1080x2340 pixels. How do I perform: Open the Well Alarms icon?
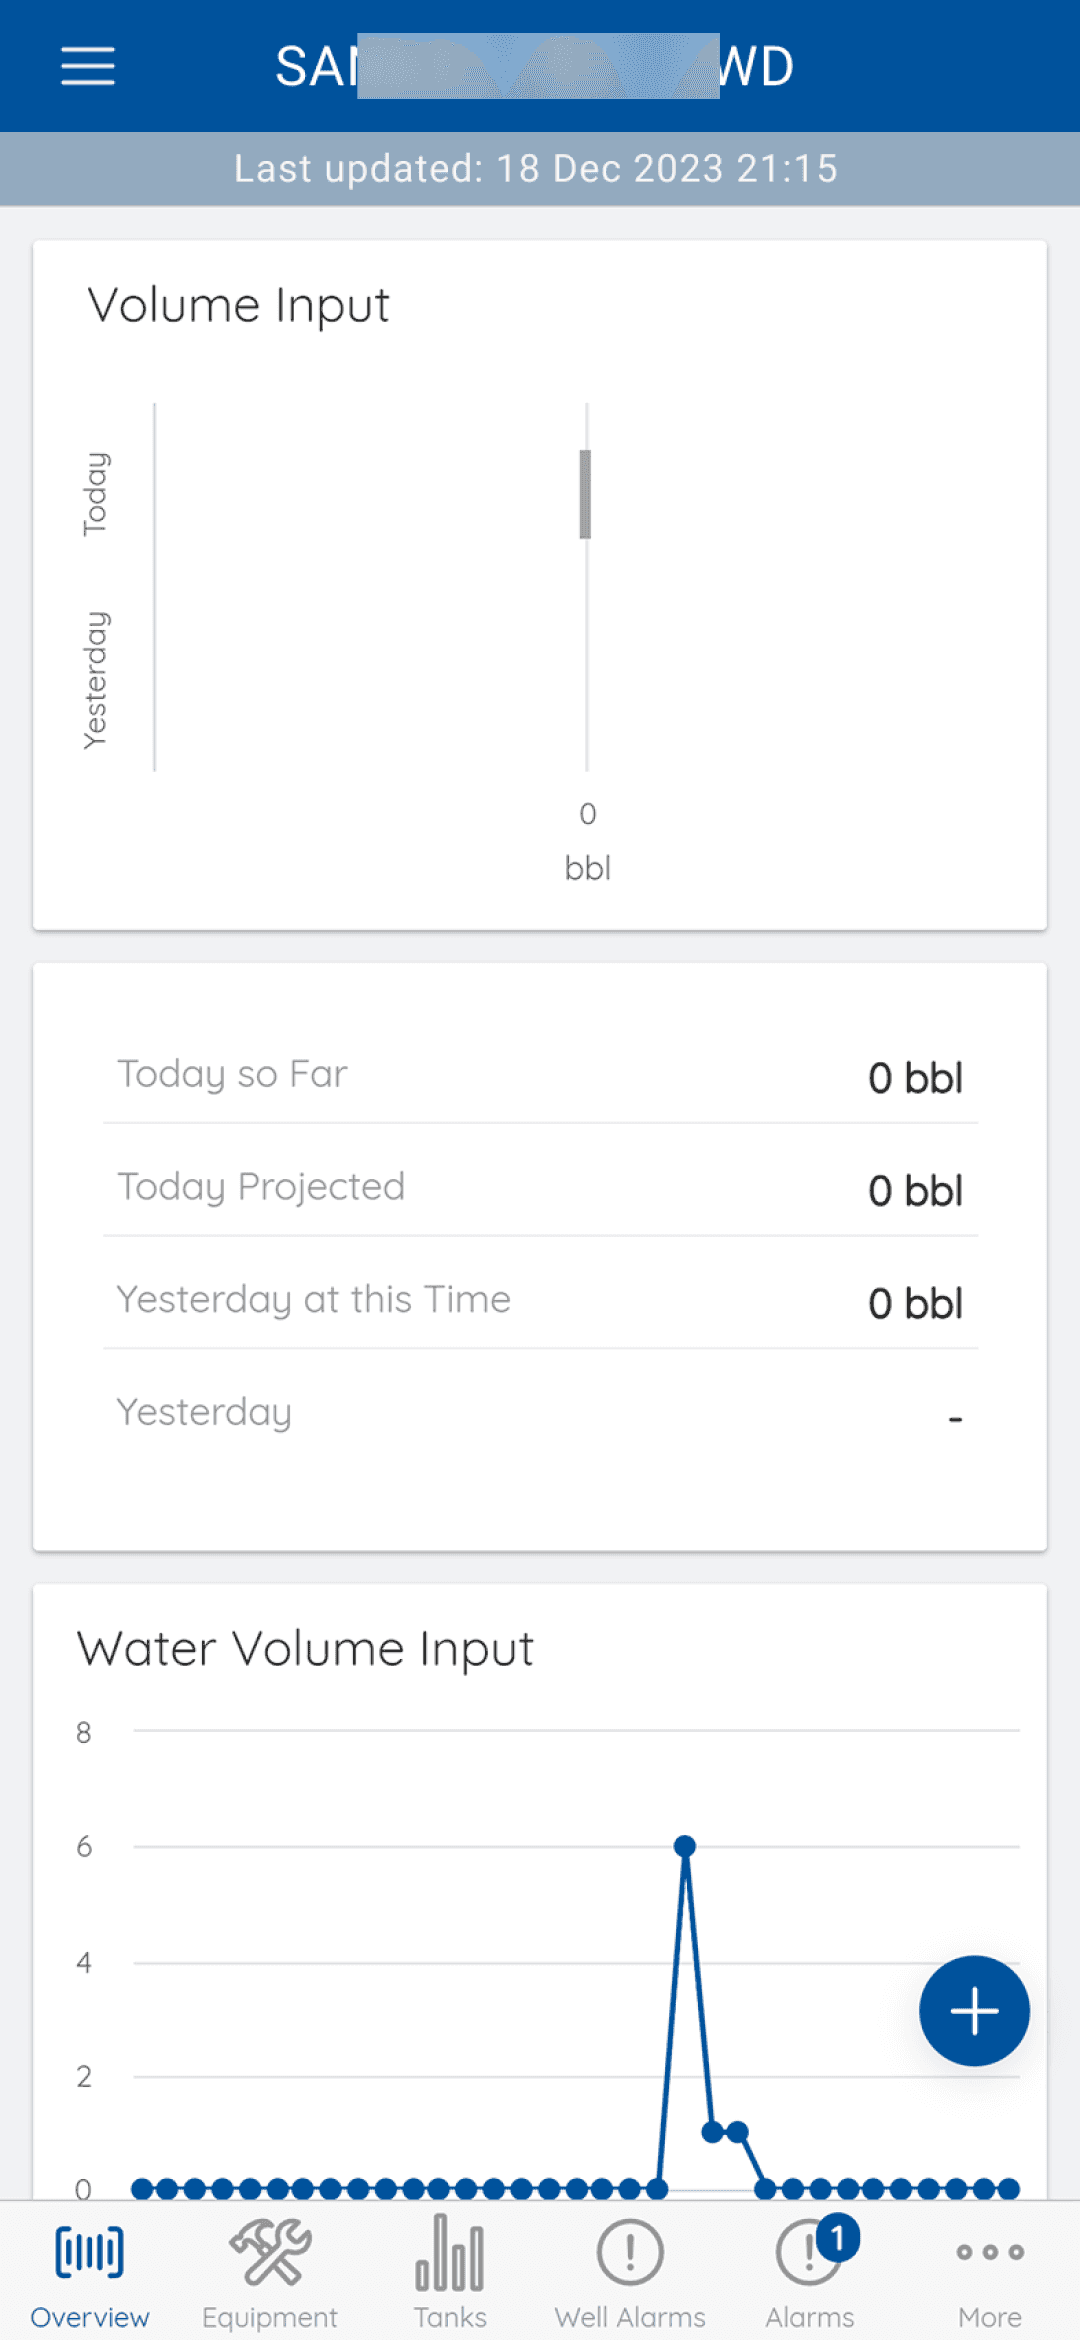[630, 2252]
